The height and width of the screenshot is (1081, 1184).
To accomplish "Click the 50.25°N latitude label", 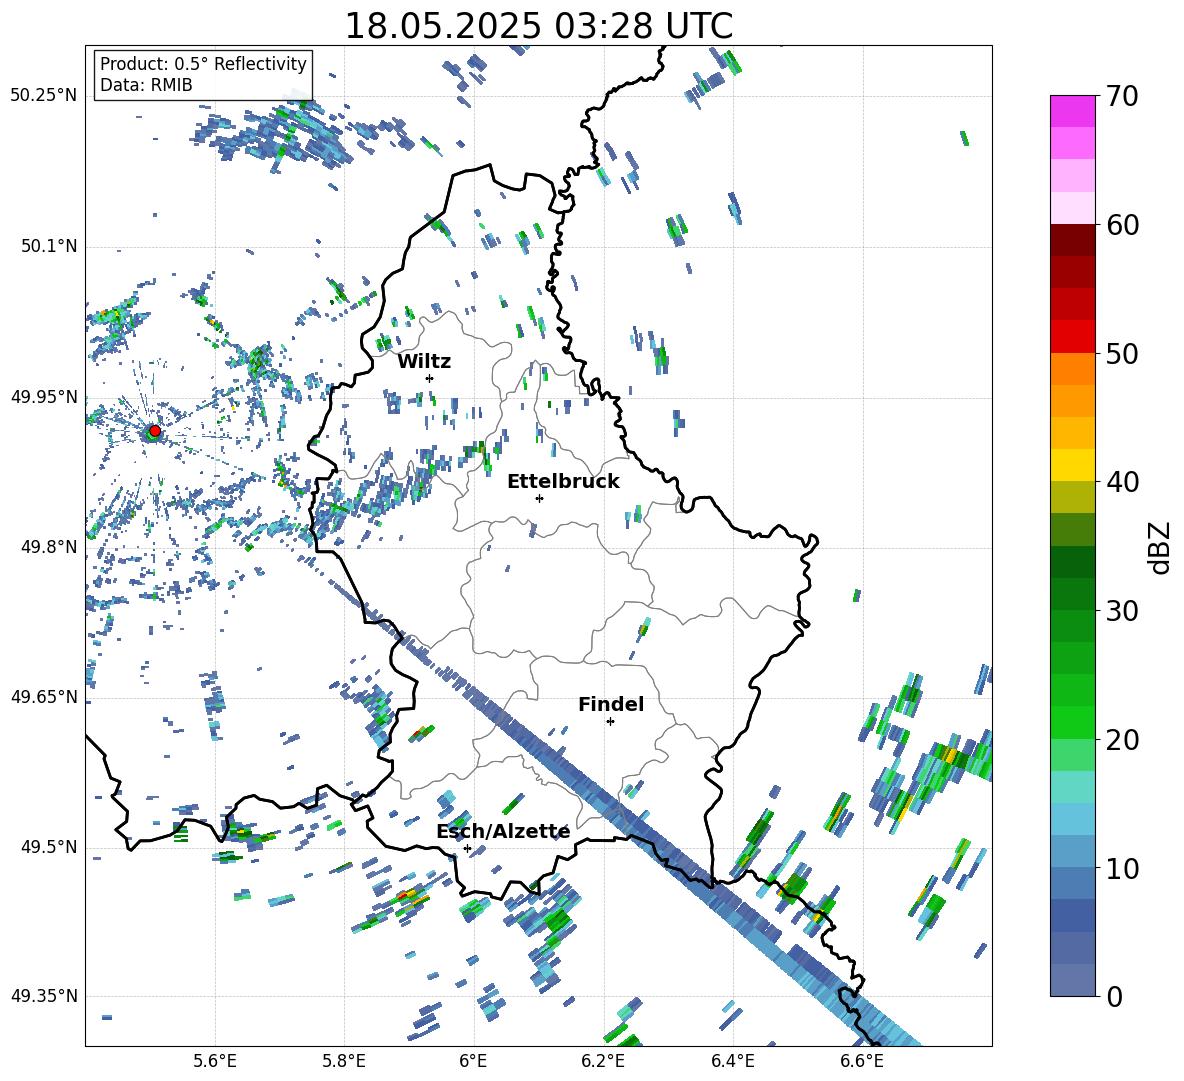I will pos(44,96).
